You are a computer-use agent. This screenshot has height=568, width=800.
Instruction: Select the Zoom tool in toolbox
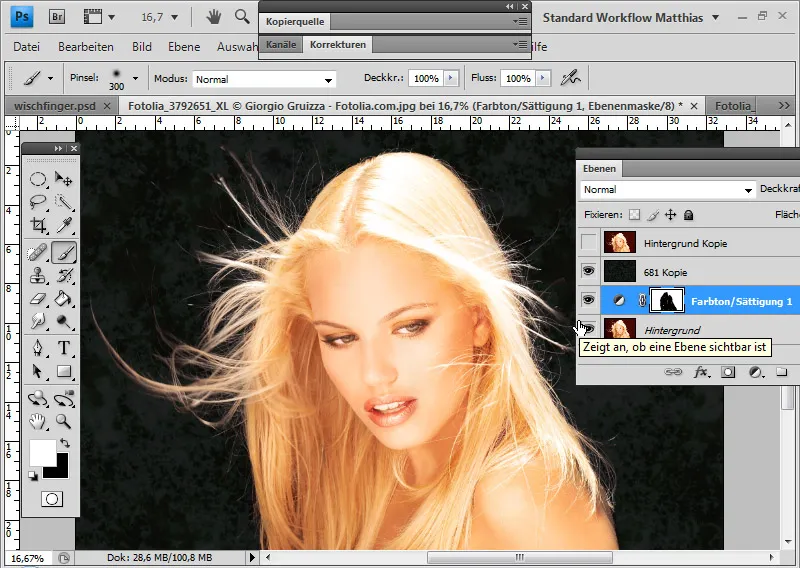coord(64,421)
